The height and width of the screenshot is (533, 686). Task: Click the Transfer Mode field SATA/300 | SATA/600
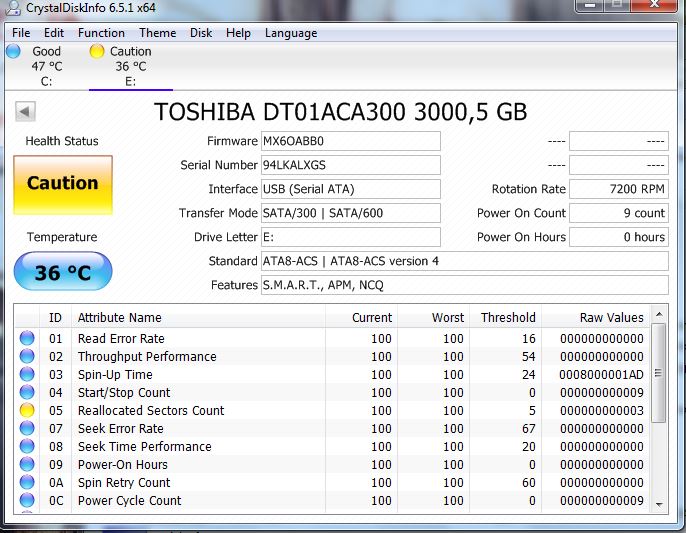click(x=351, y=213)
